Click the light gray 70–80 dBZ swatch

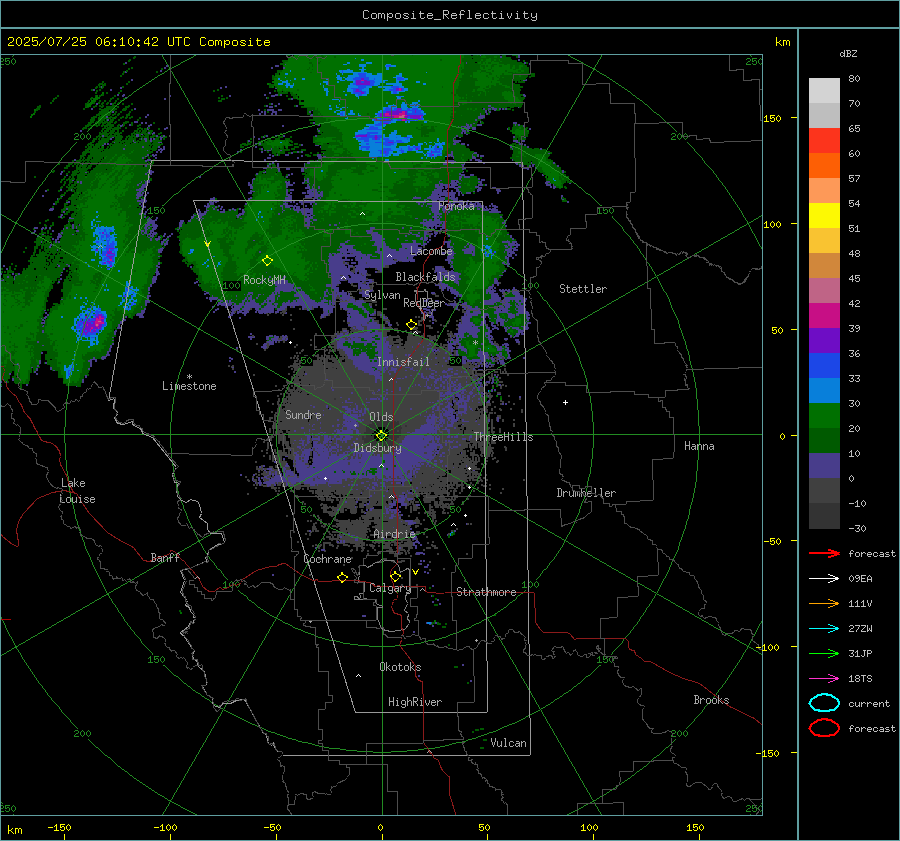coord(824,91)
